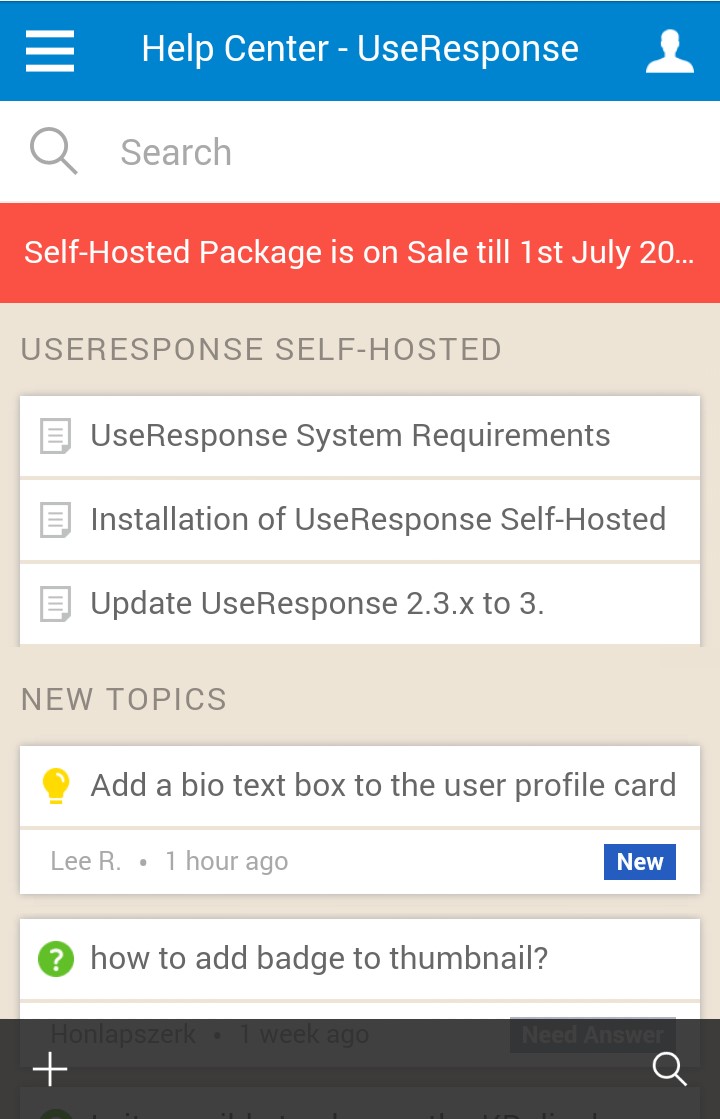Click the lightbulb idea icon on the bio topic

[56, 785]
